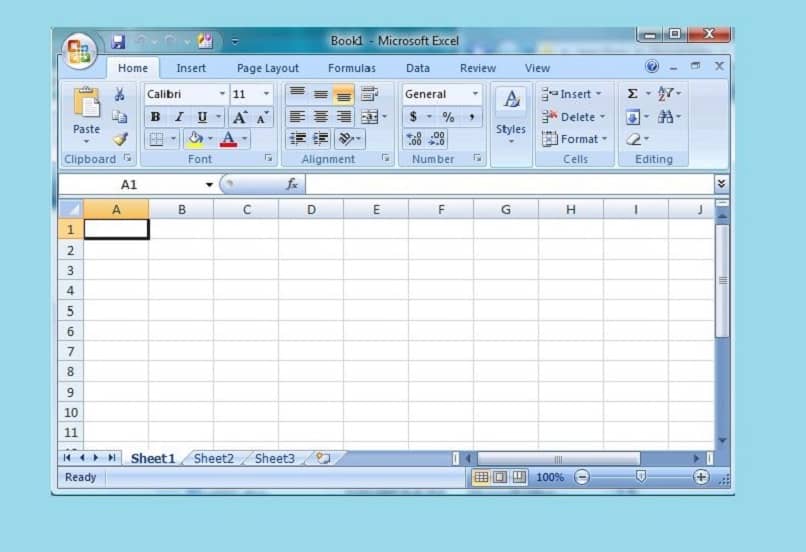Set Bottom Align for cells
The height and width of the screenshot is (552, 806).
point(343,94)
